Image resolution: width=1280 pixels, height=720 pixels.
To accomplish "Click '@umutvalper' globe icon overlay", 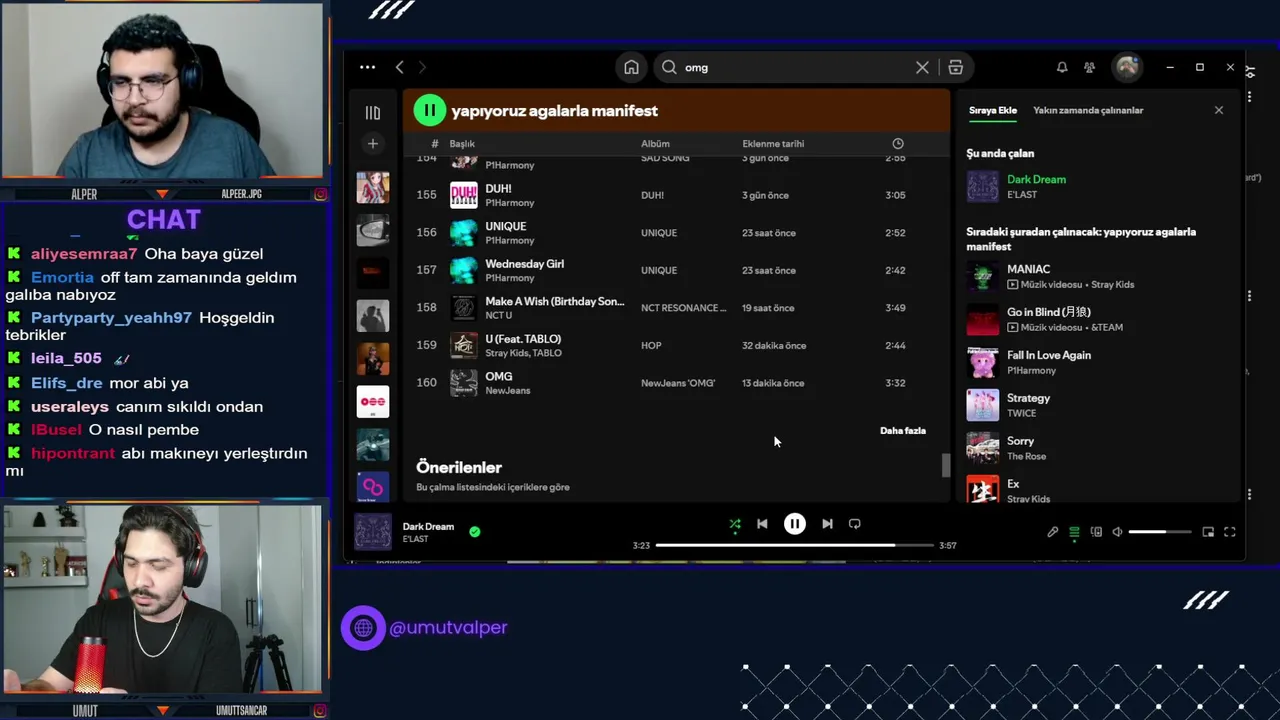I will click(x=363, y=628).
